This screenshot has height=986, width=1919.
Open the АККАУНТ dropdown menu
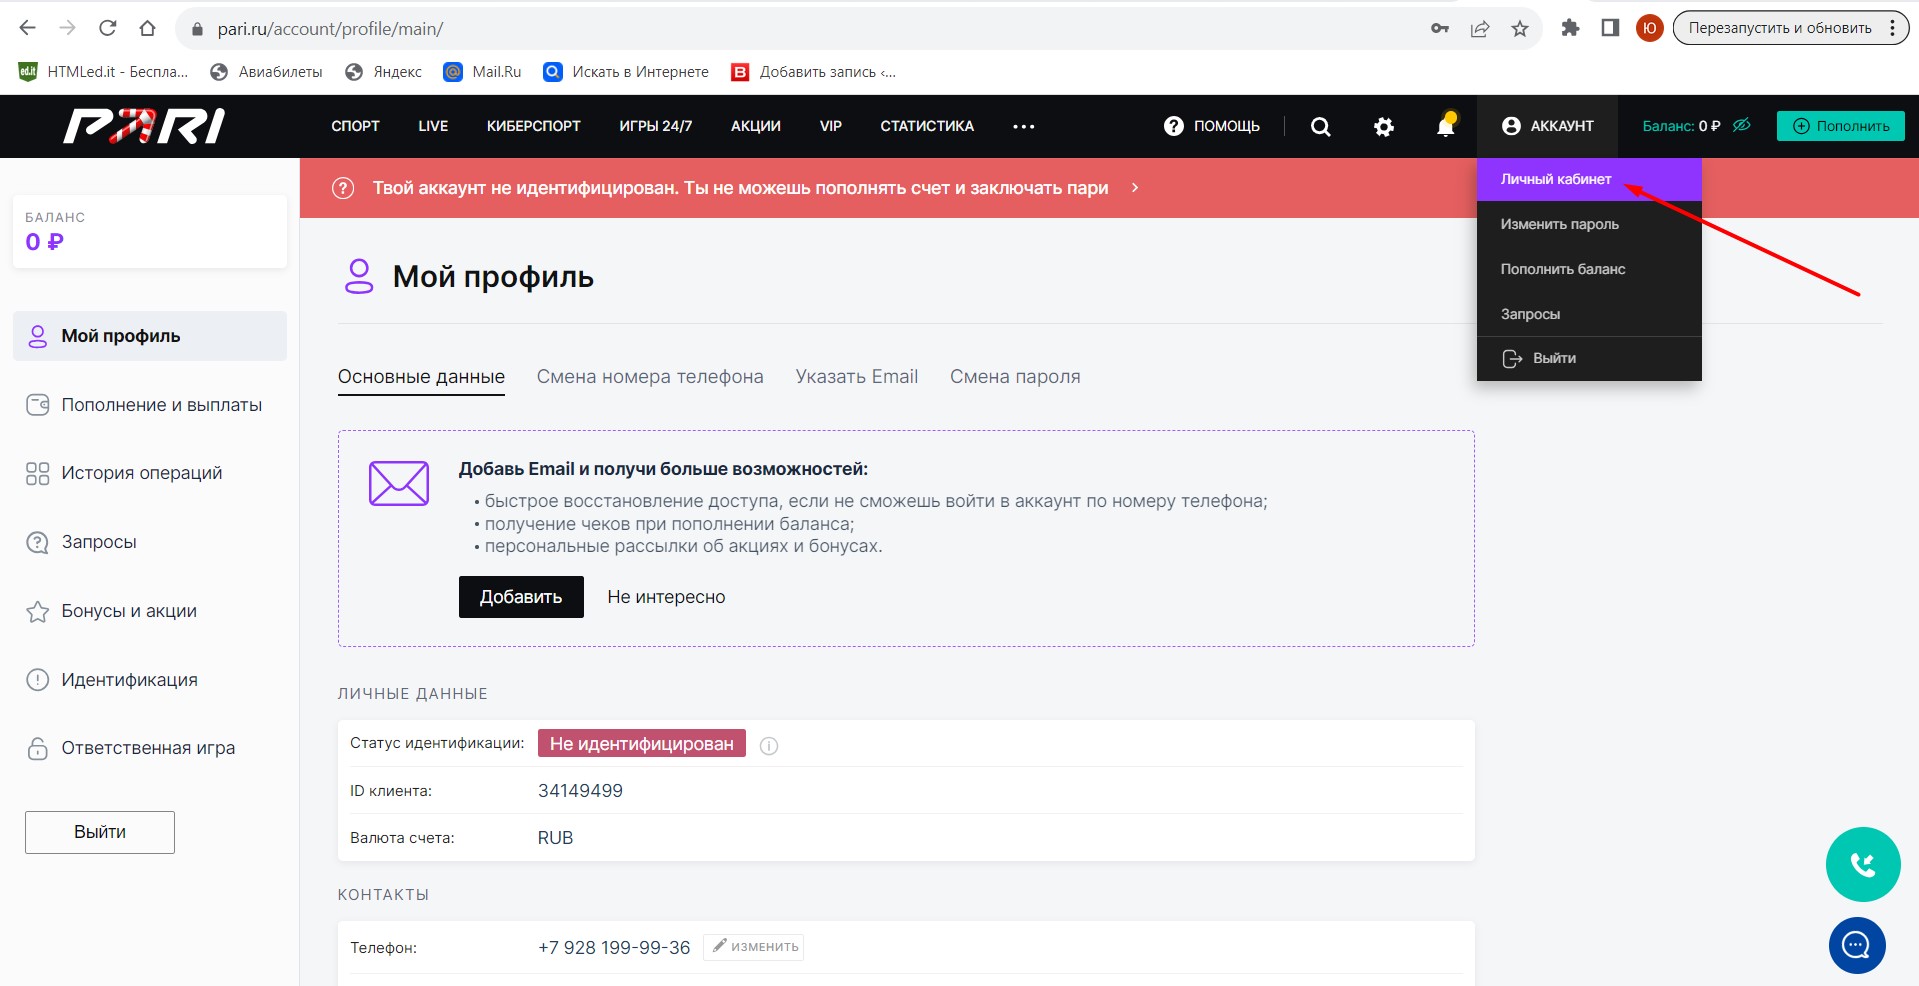(x=1547, y=126)
